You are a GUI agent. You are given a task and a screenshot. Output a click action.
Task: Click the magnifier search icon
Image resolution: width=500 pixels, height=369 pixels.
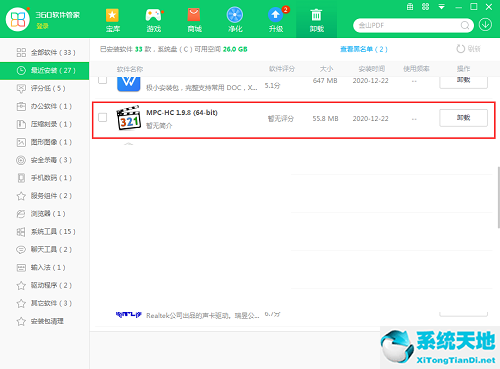465,25
